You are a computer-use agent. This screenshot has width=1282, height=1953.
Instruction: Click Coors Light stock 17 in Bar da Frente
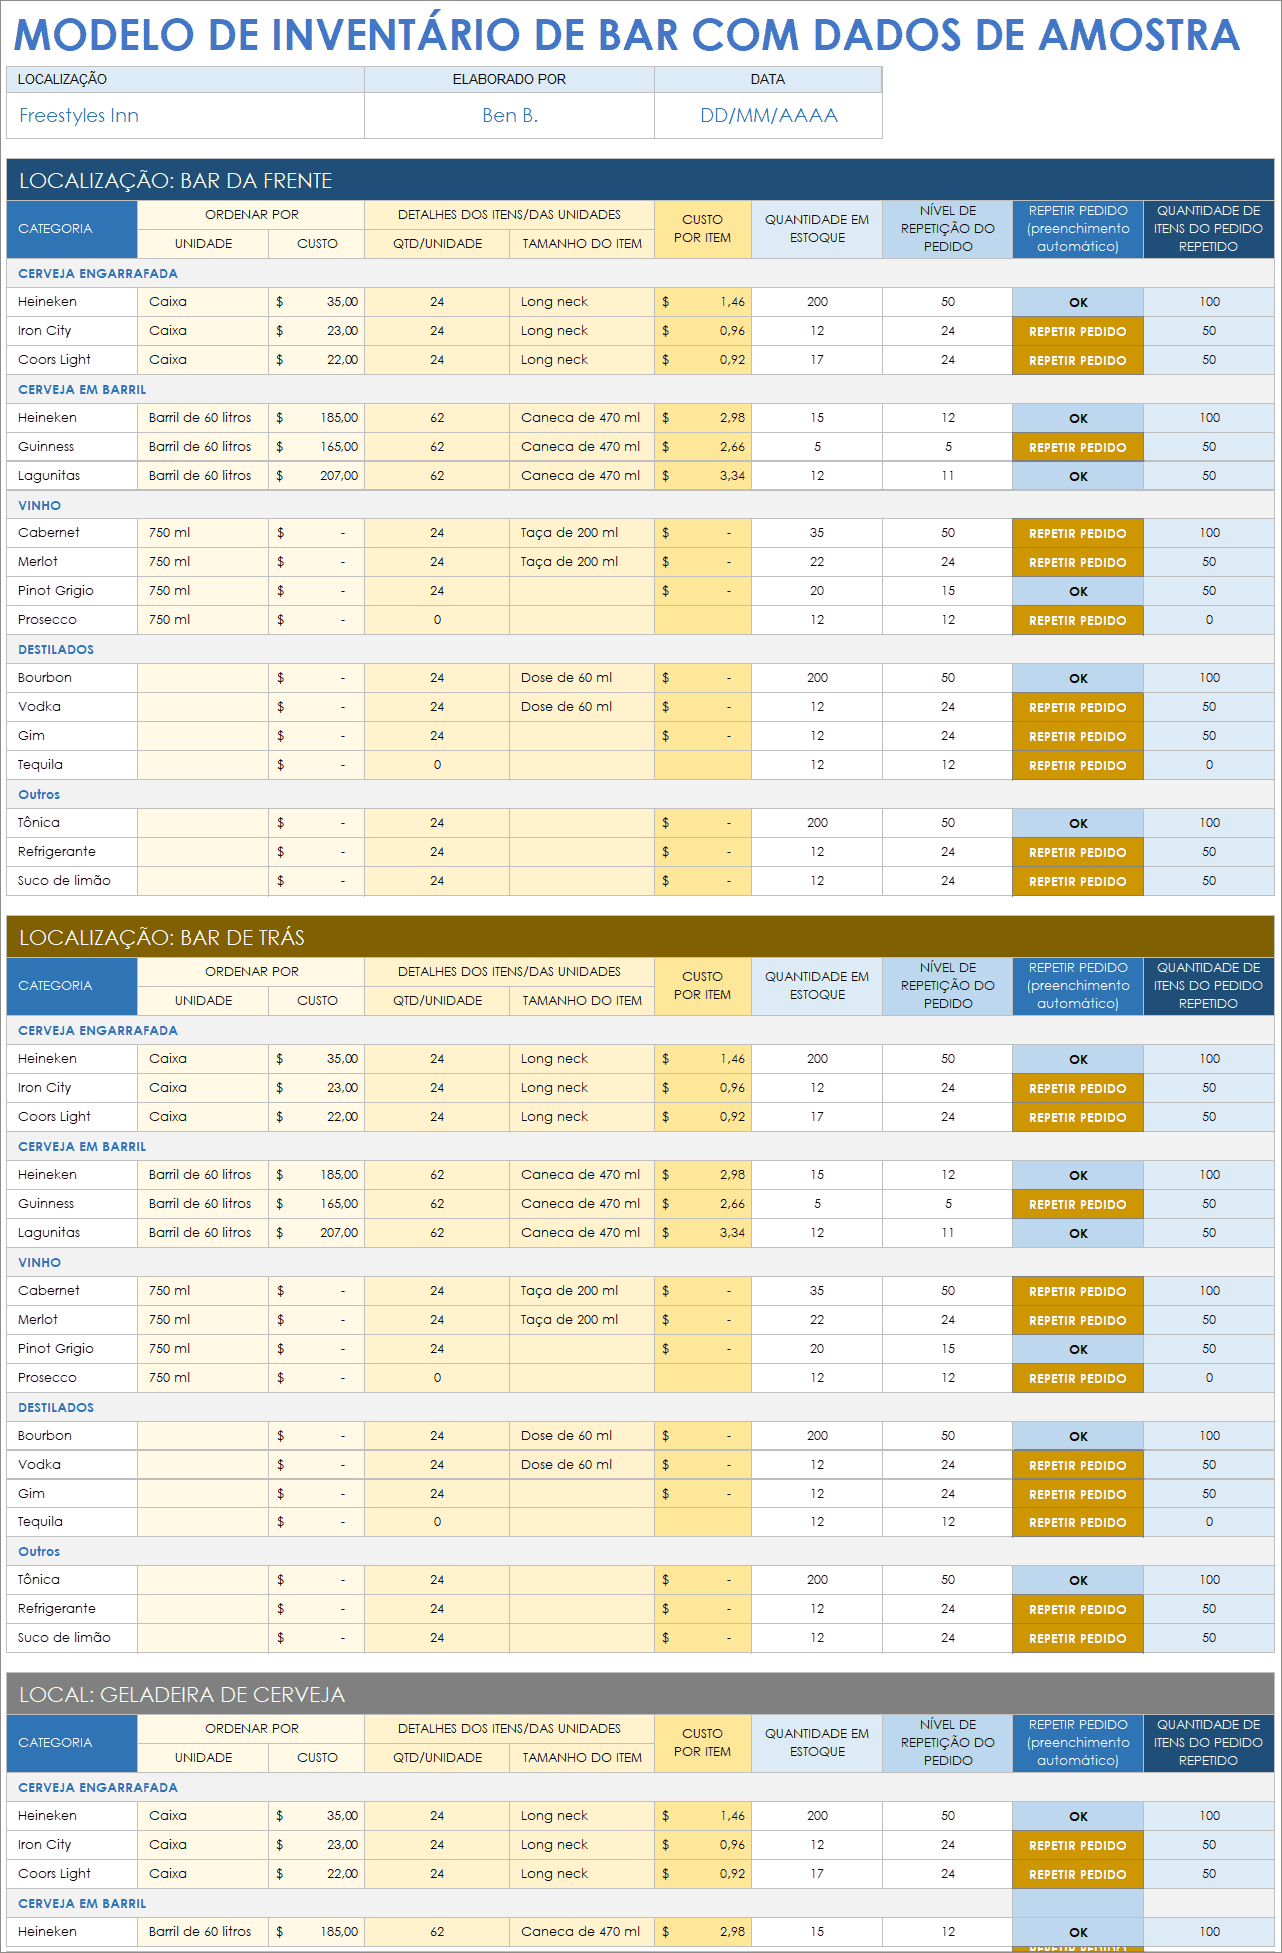tap(817, 360)
